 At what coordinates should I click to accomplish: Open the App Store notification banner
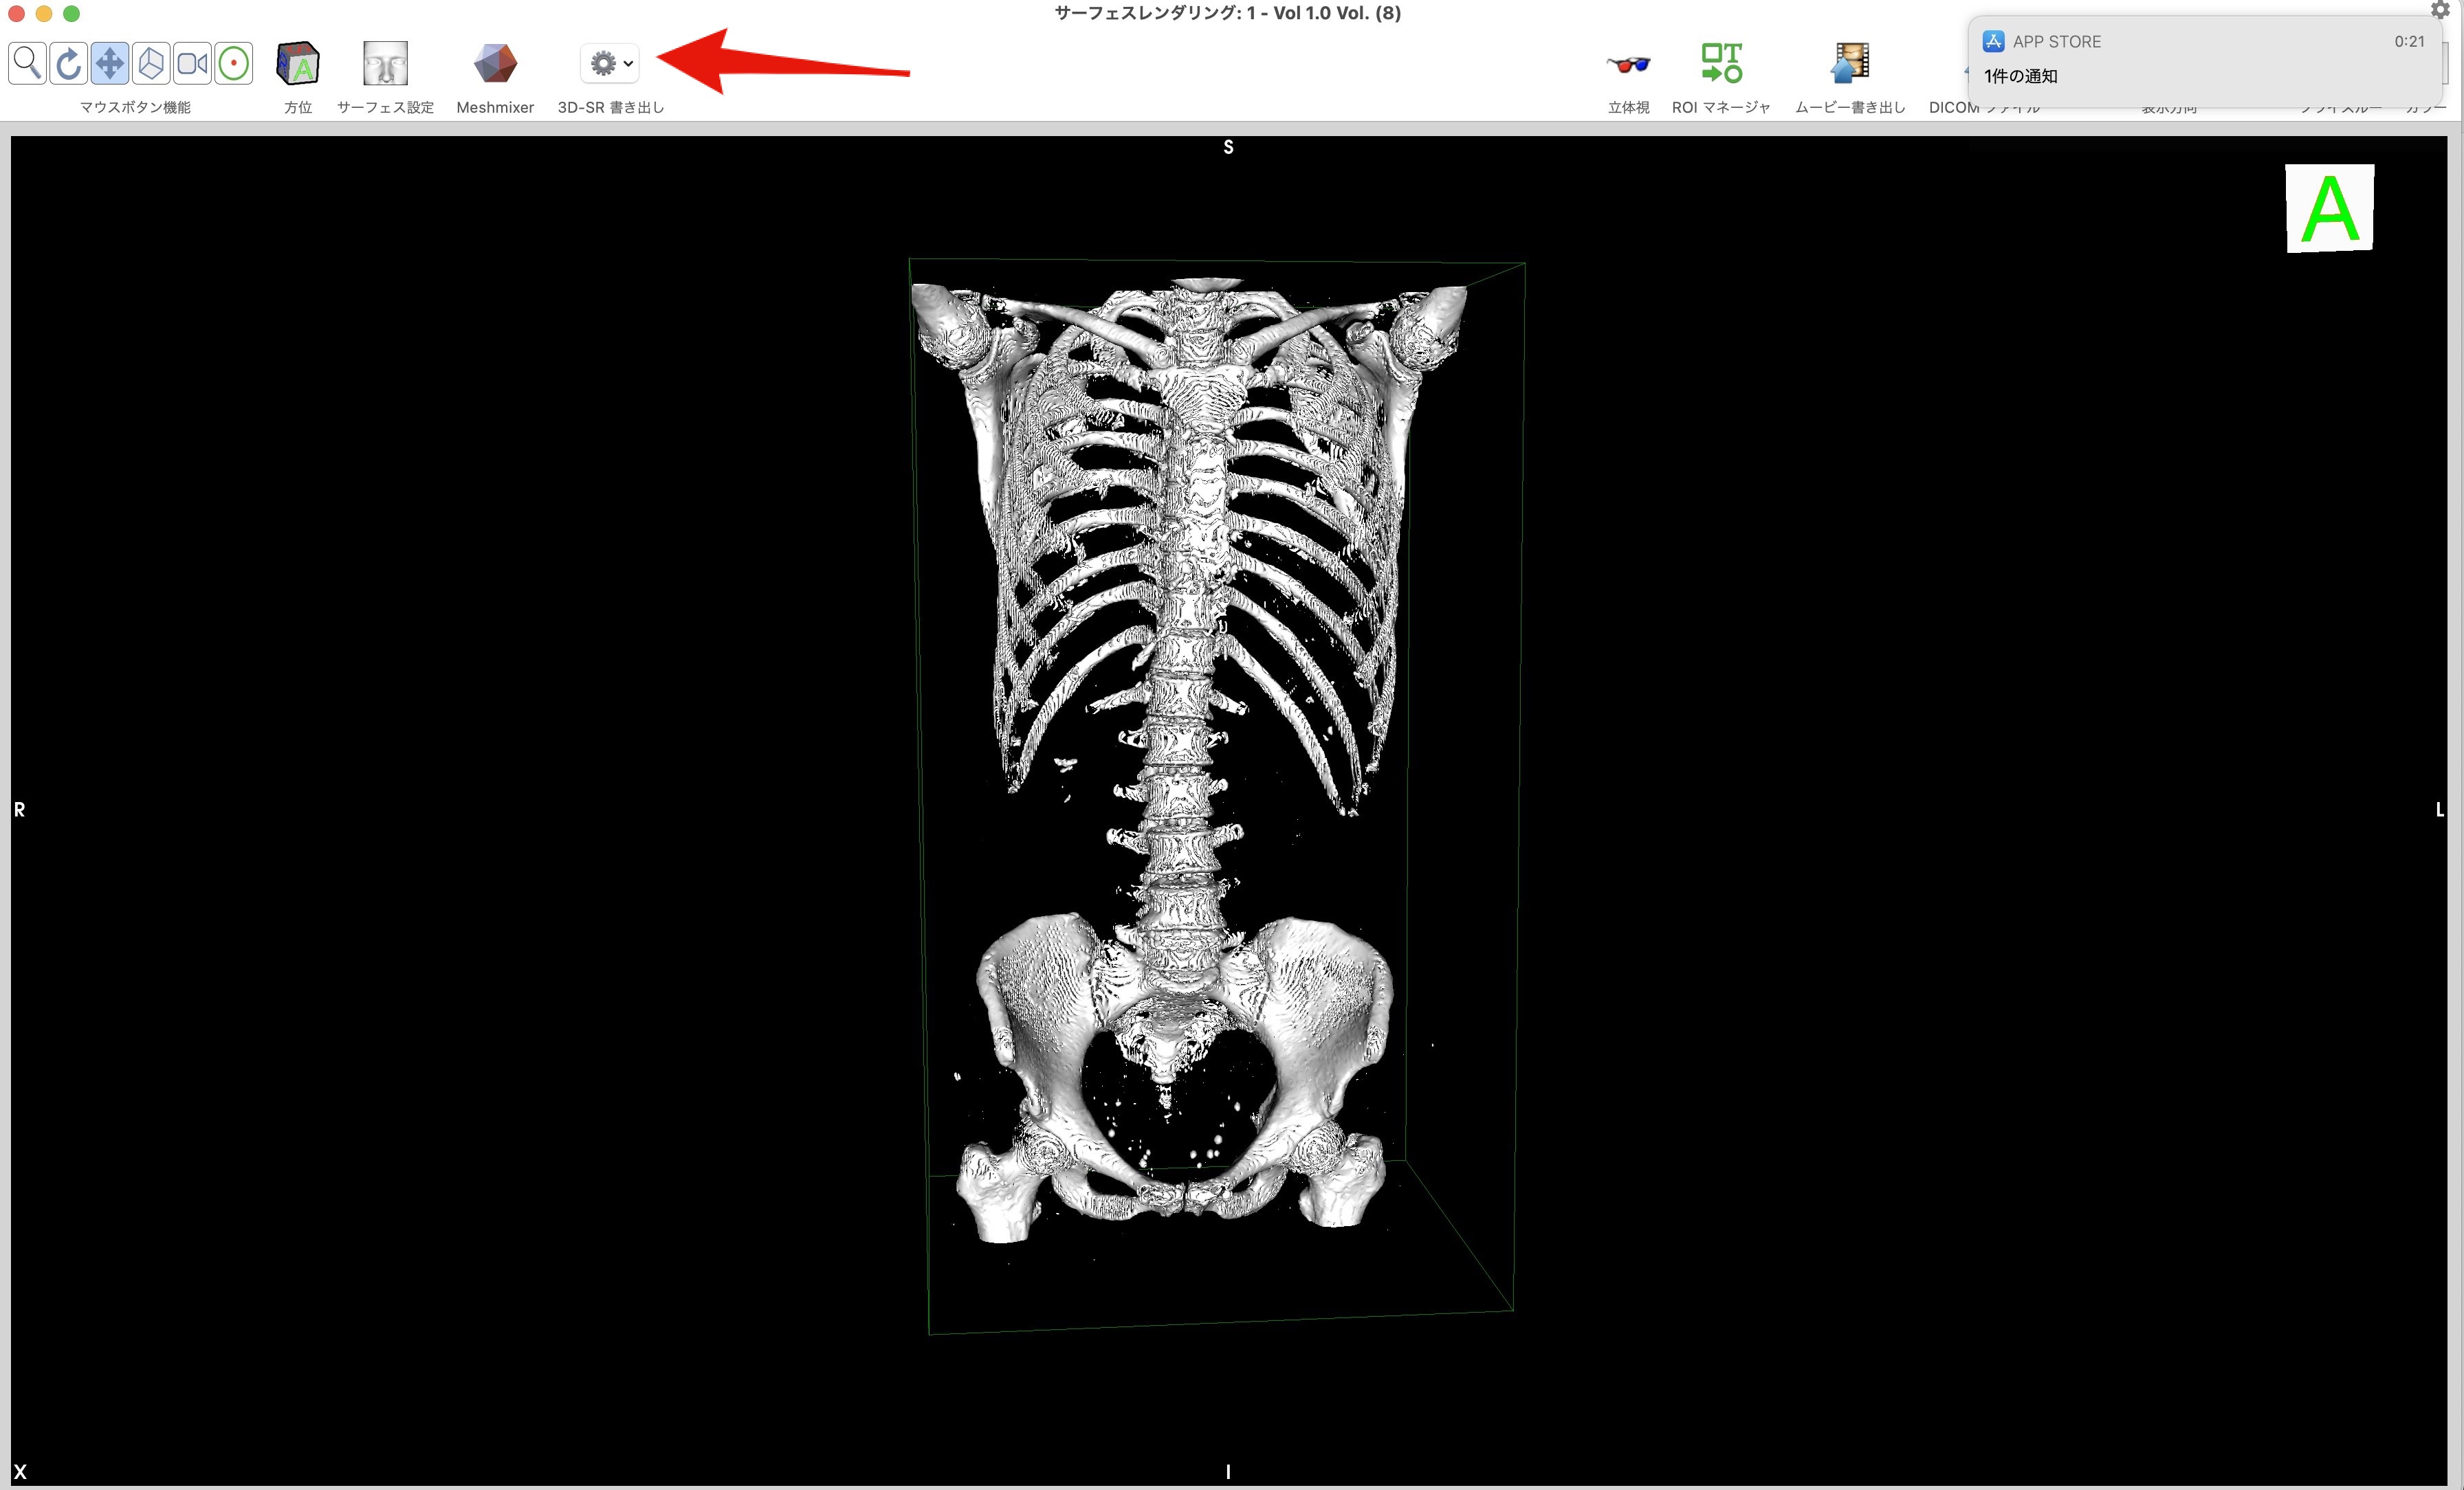click(x=2200, y=60)
